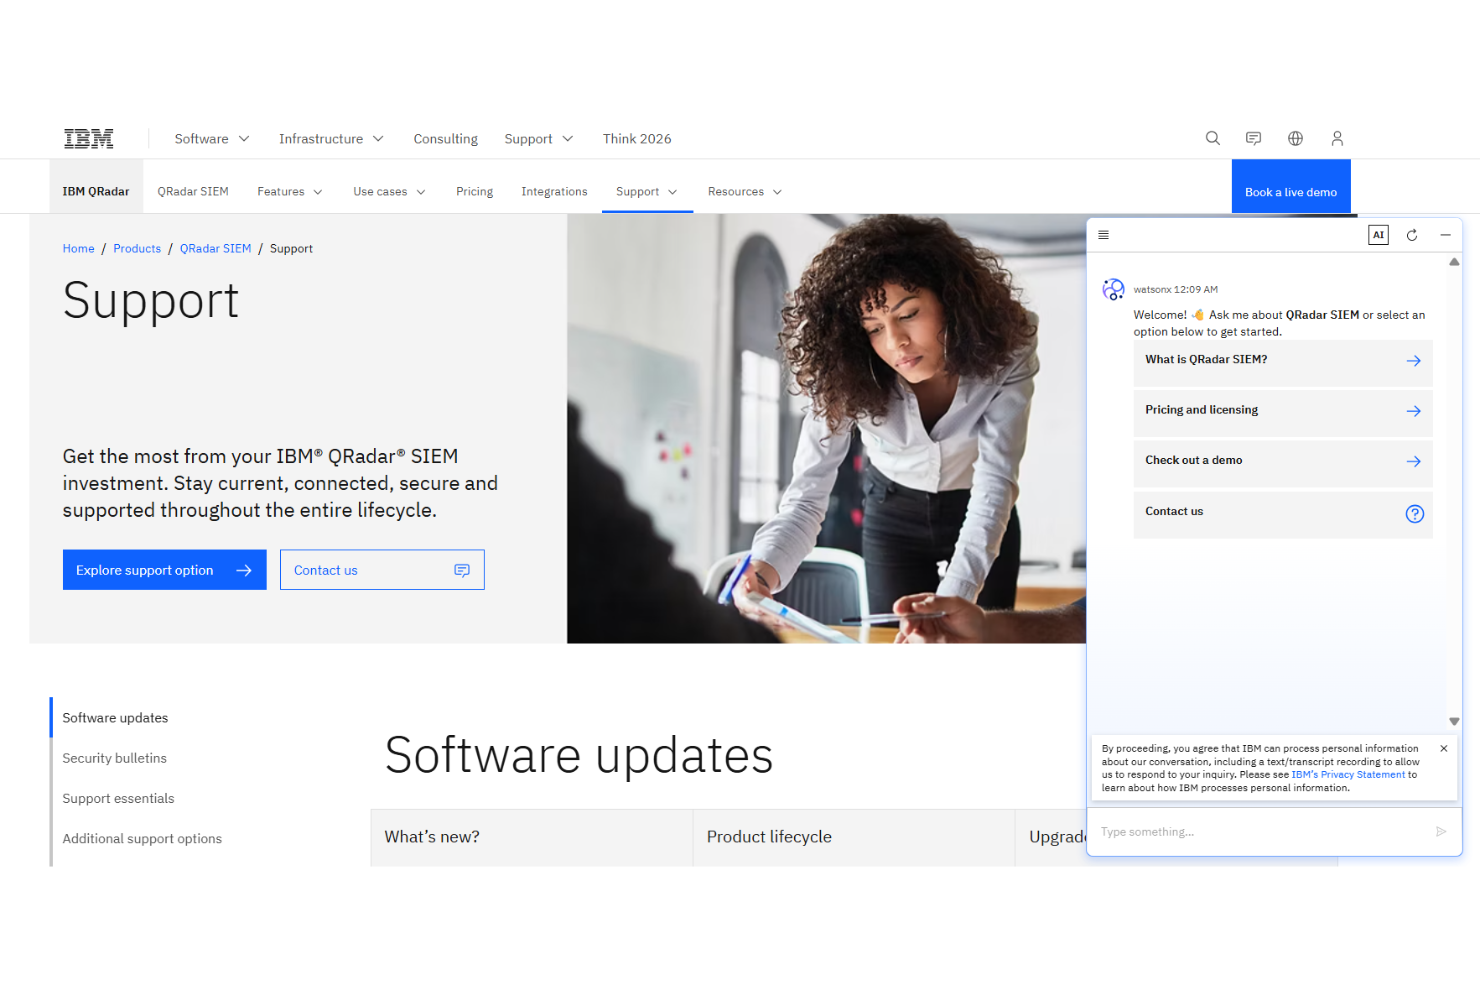Click the hero Contact us button

pyautogui.click(x=382, y=570)
